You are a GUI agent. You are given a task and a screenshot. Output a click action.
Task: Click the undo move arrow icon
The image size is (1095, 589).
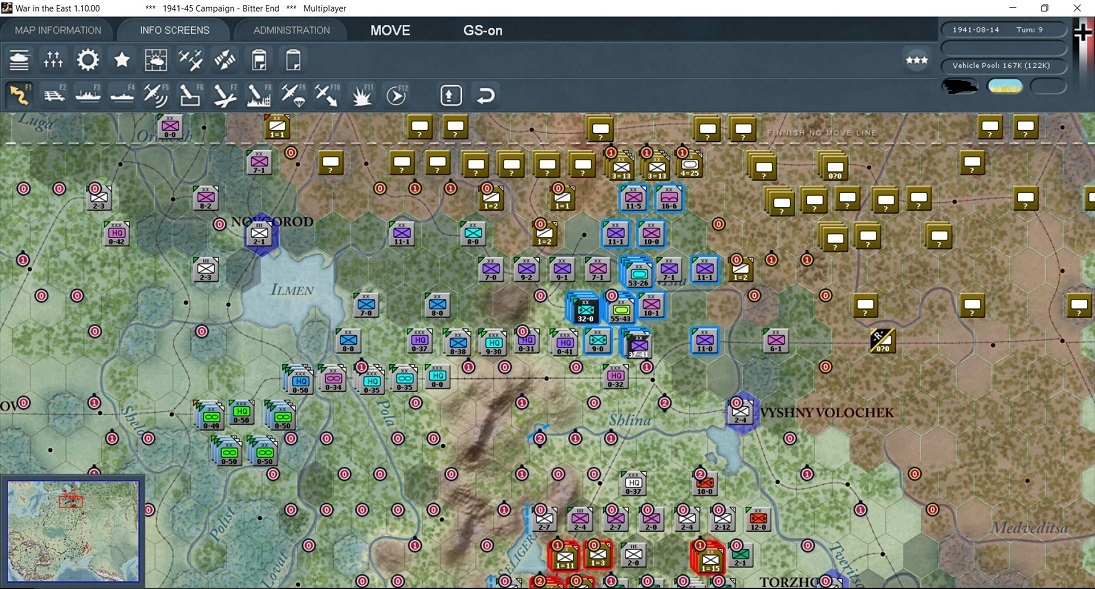tap(485, 95)
